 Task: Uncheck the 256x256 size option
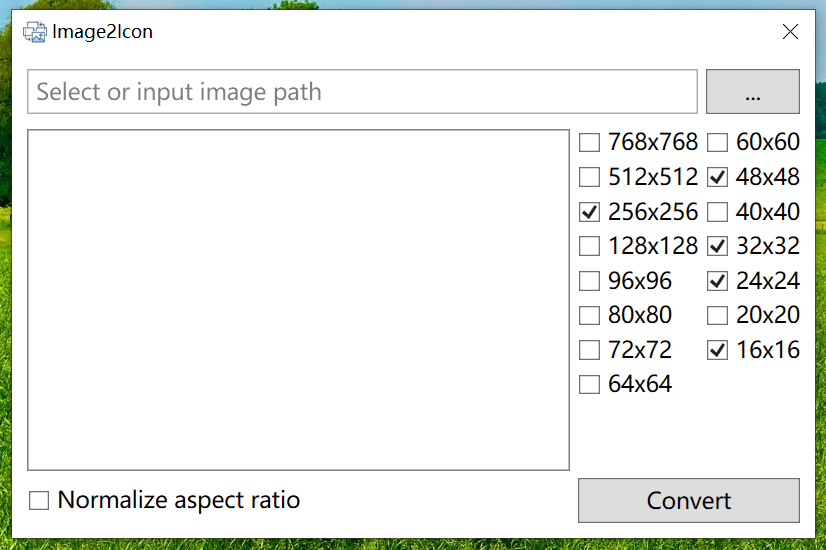click(590, 212)
